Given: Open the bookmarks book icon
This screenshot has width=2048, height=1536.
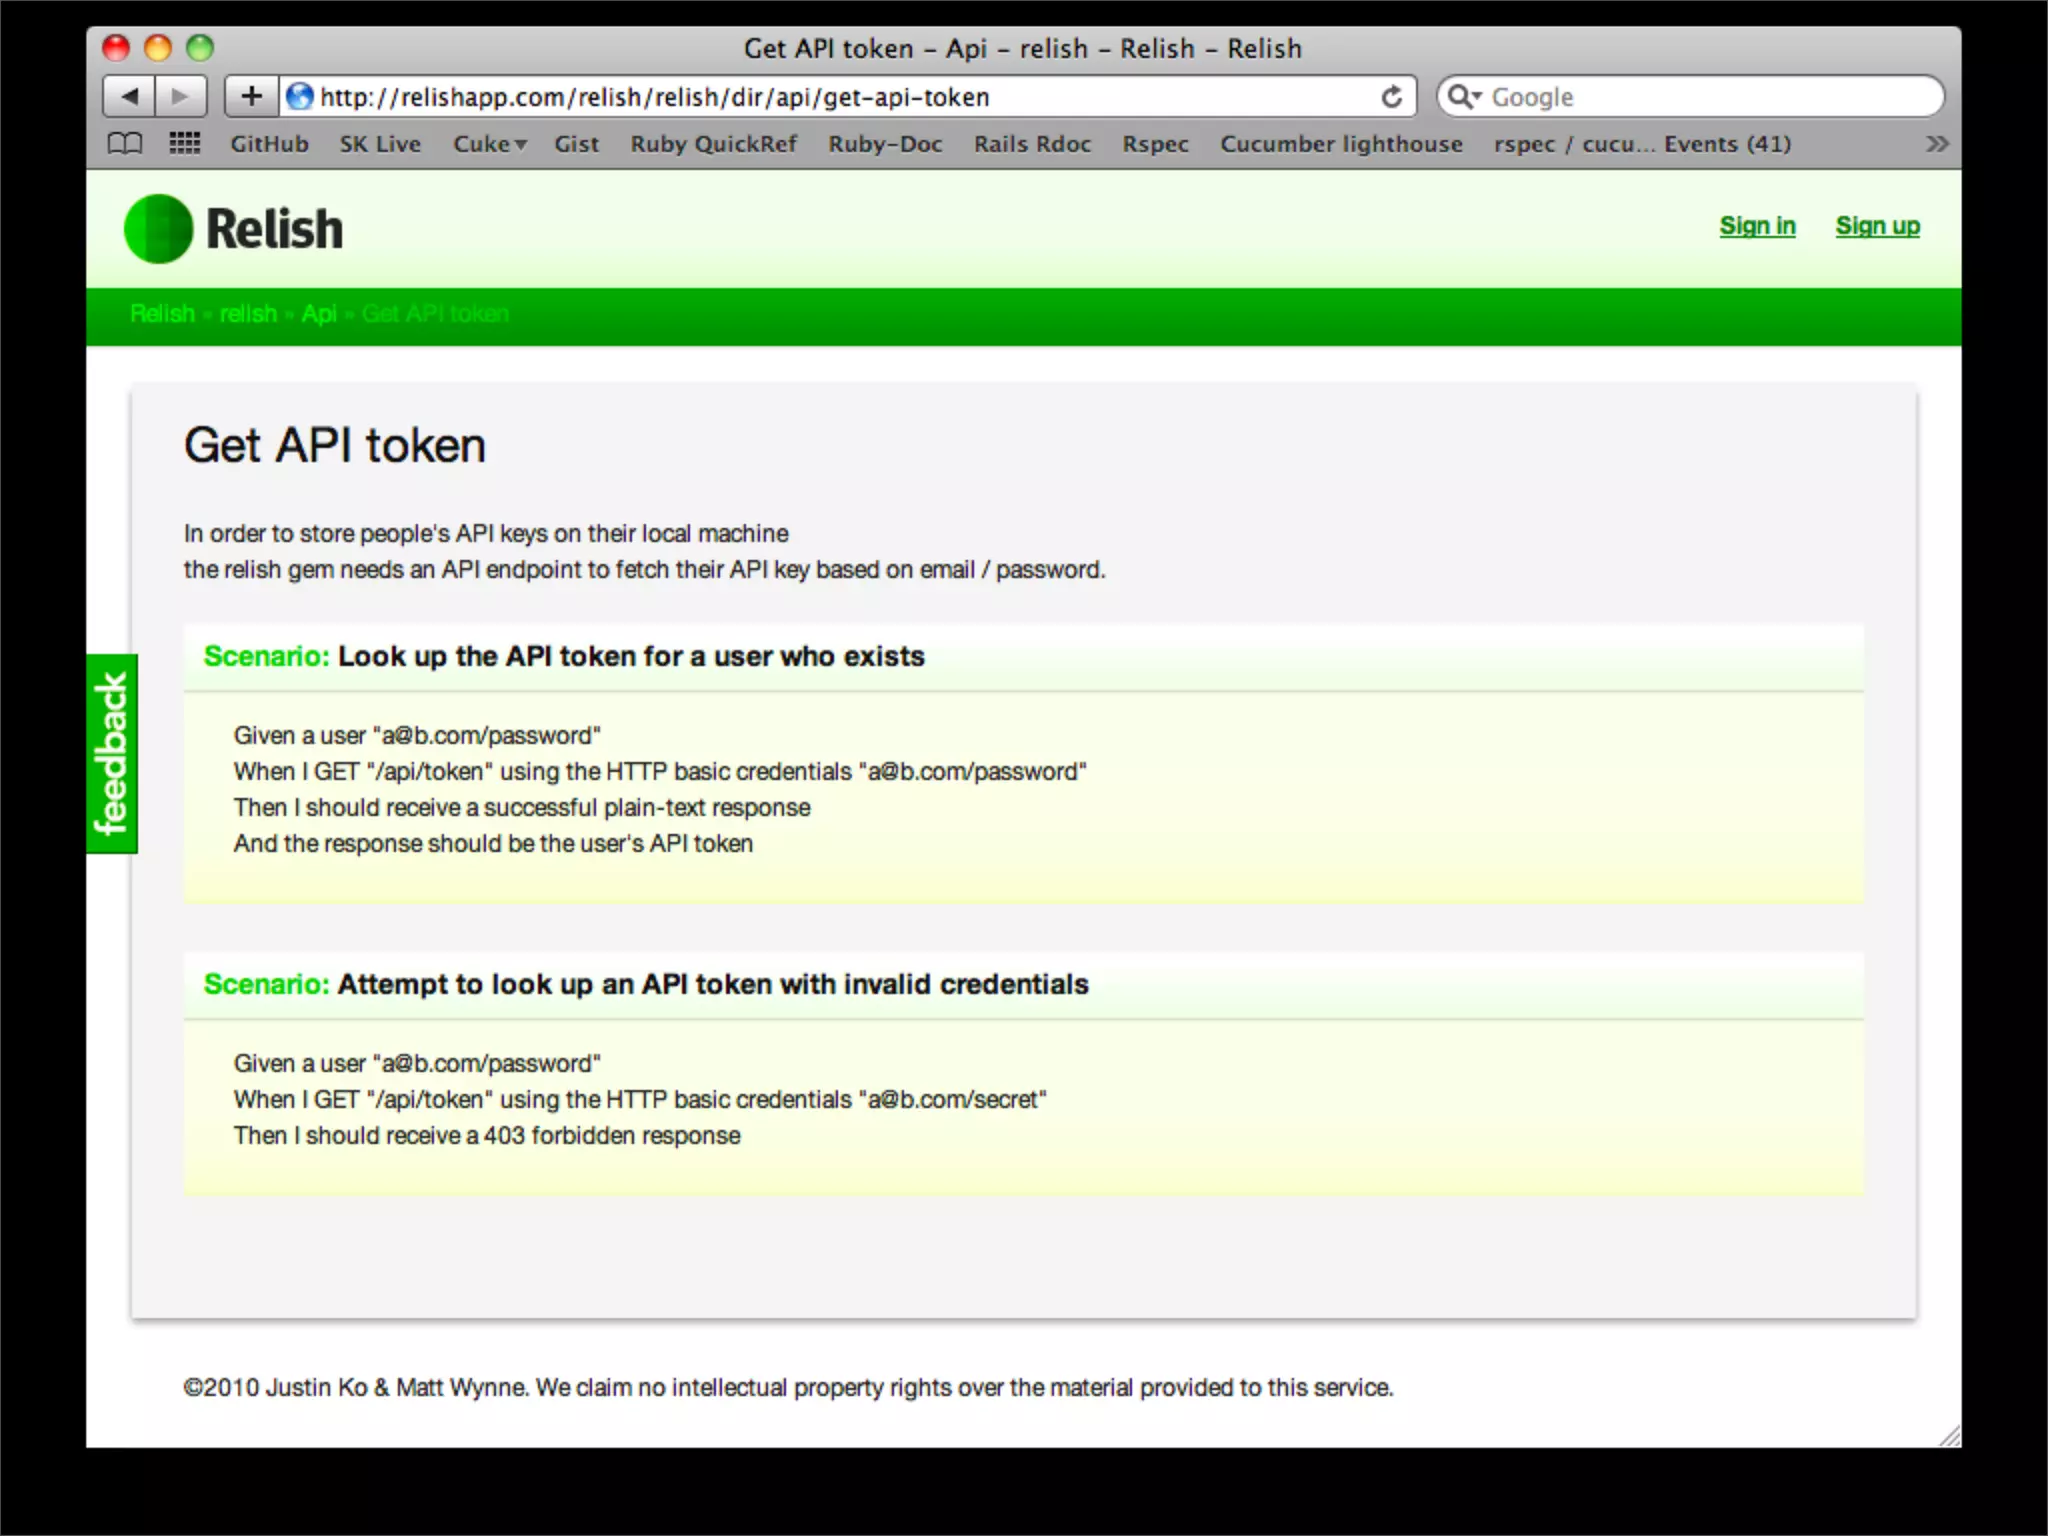Looking at the screenshot, I should point(125,144).
